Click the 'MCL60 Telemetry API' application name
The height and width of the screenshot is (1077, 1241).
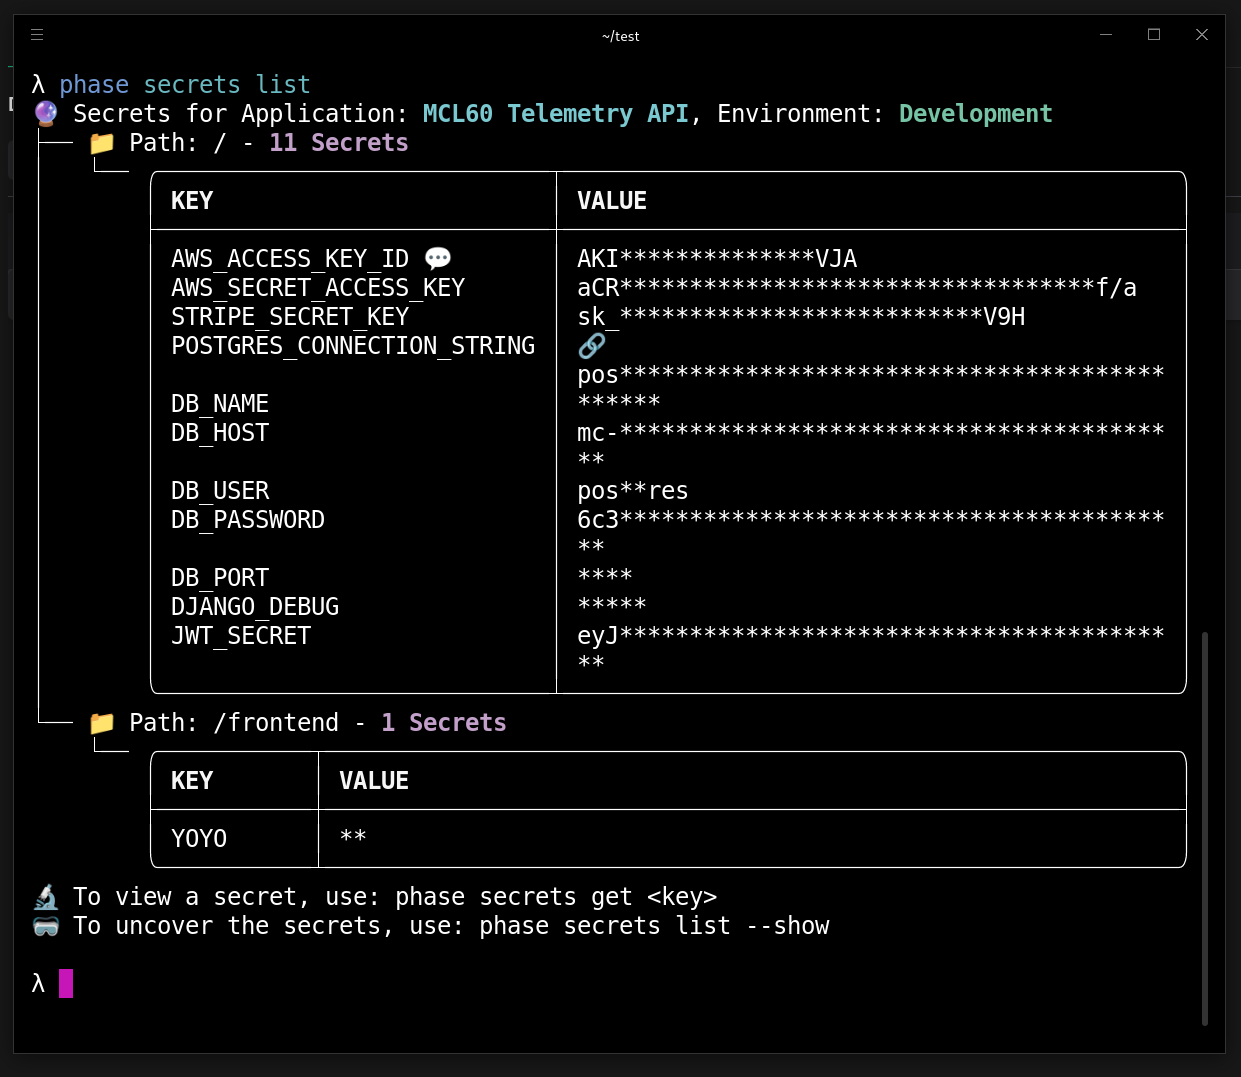556,114
